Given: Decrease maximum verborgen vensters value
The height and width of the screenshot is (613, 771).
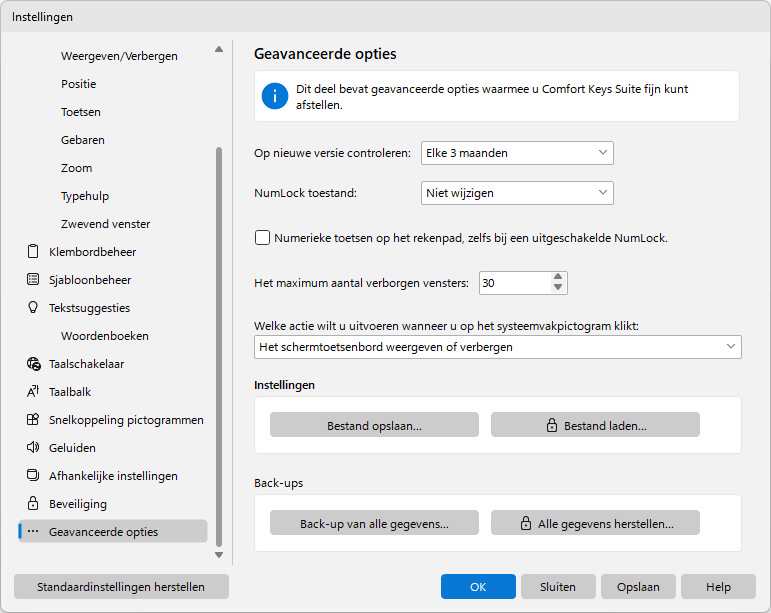Looking at the screenshot, I should tap(558, 288).
